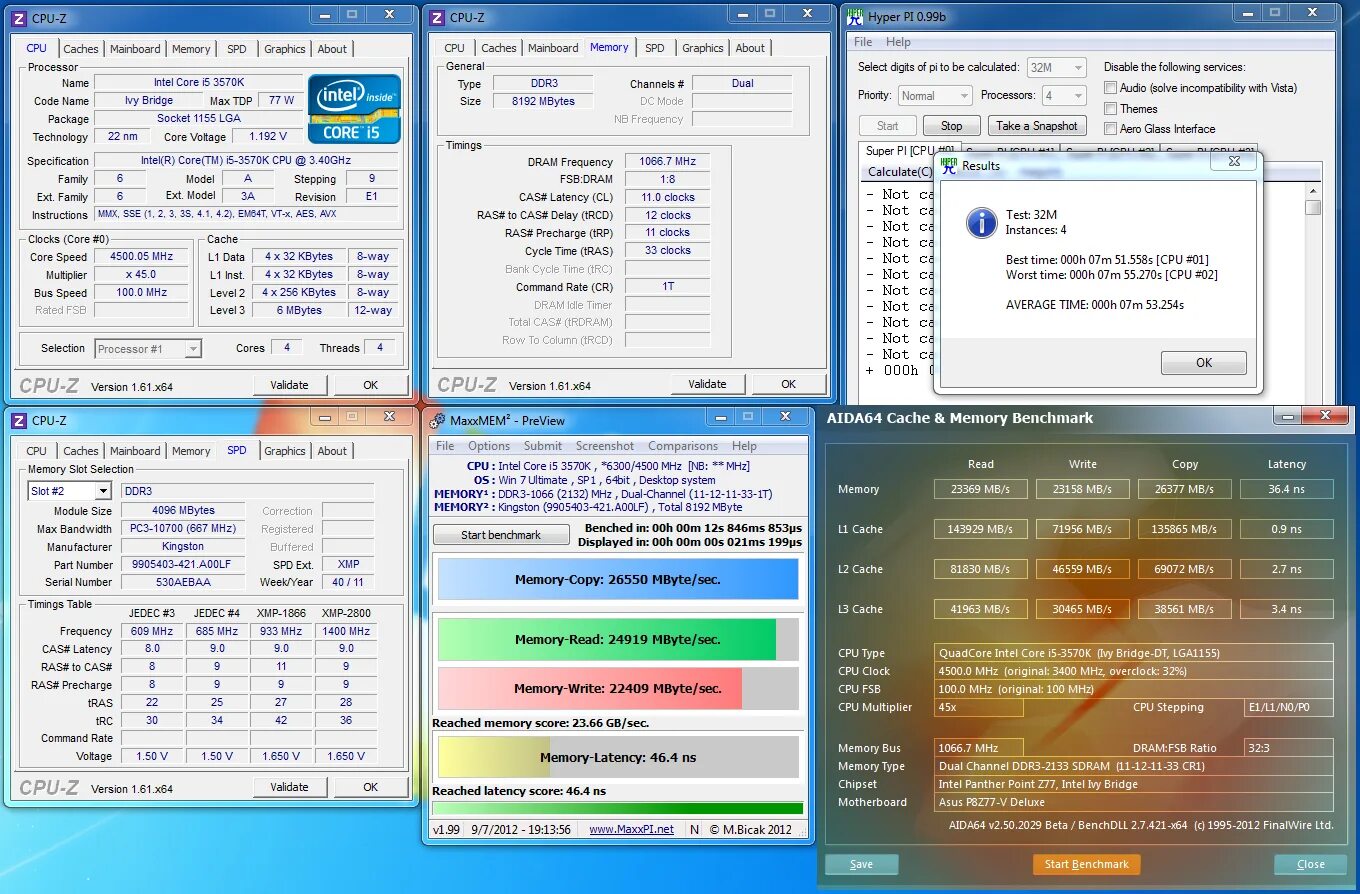This screenshot has width=1360, height=894.
Task: Open the File menu in MaxxMEM
Action: coord(445,446)
